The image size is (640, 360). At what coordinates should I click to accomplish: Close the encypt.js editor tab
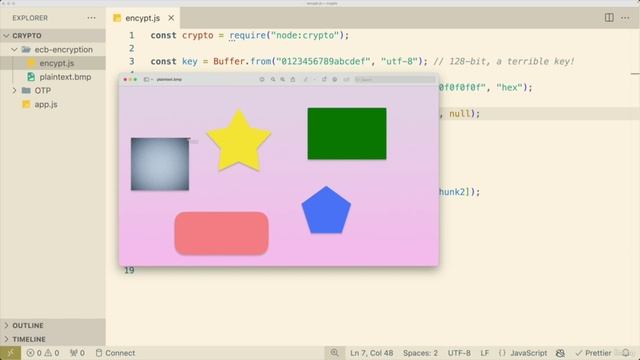pos(171,18)
